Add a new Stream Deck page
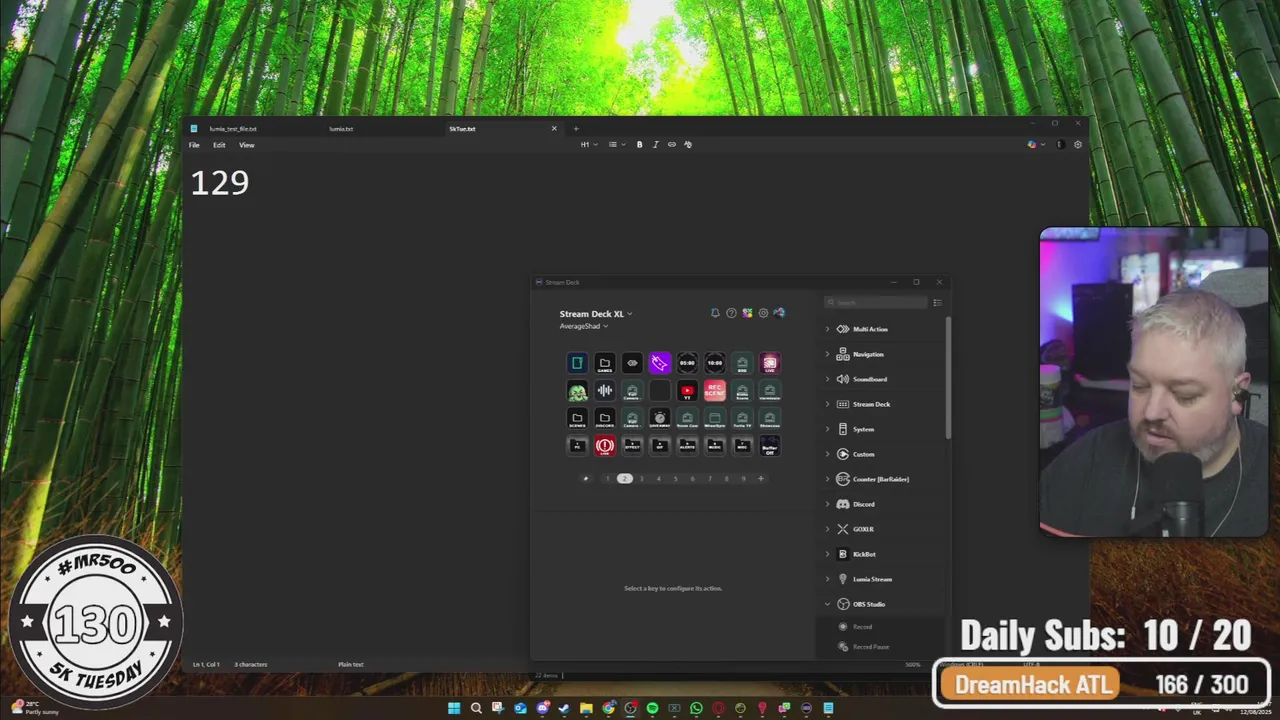Viewport: 1280px width, 720px height. click(x=761, y=479)
